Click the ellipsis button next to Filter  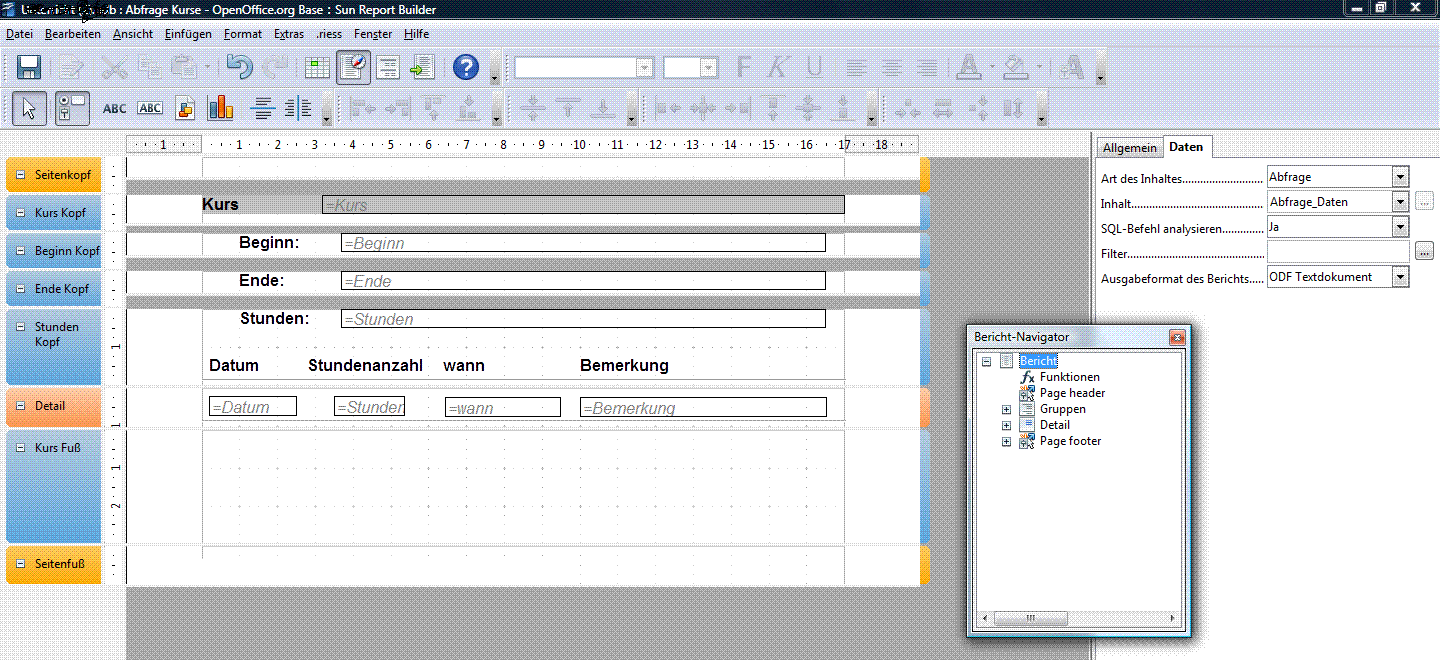point(1425,251)
